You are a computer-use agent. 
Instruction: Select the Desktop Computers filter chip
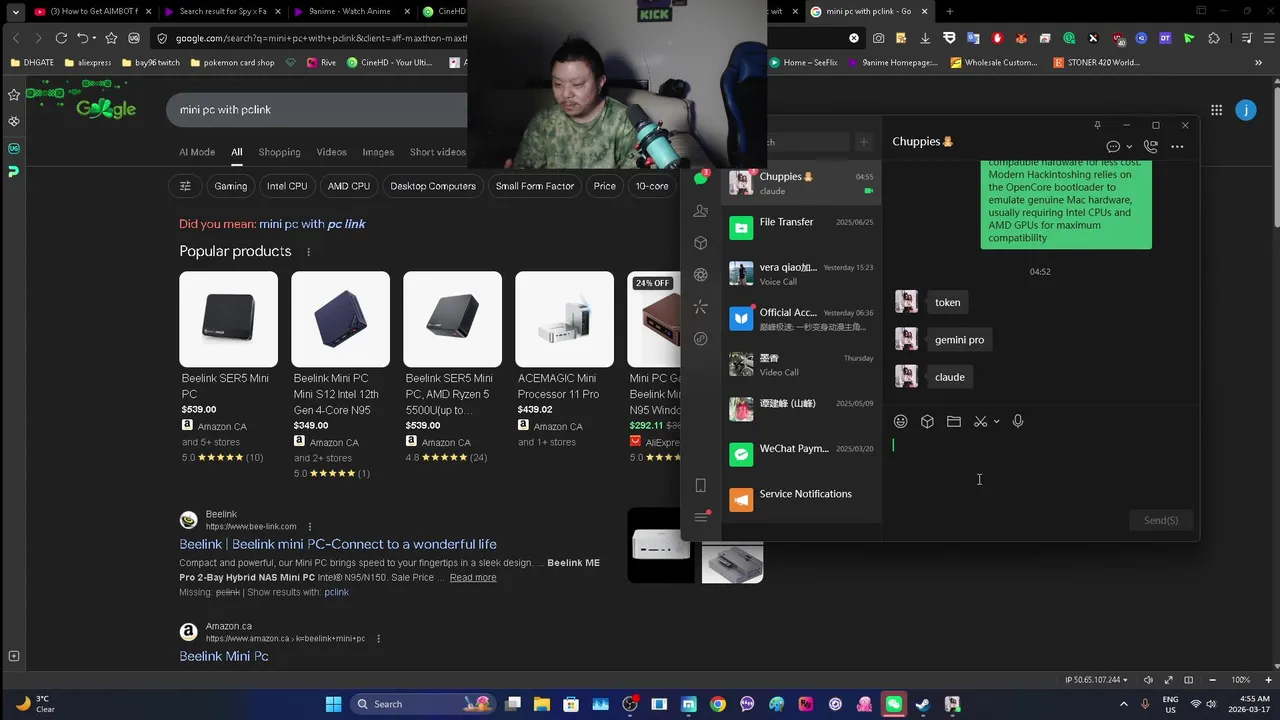point(433,186)
